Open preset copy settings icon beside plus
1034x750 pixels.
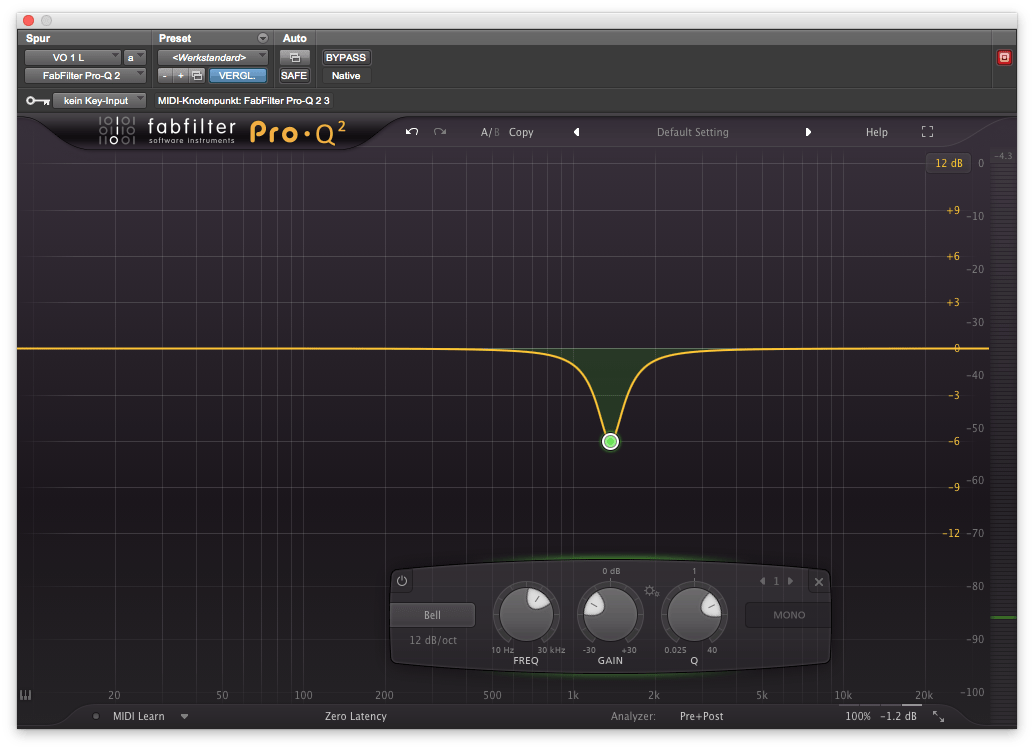(x=197, y=76)
